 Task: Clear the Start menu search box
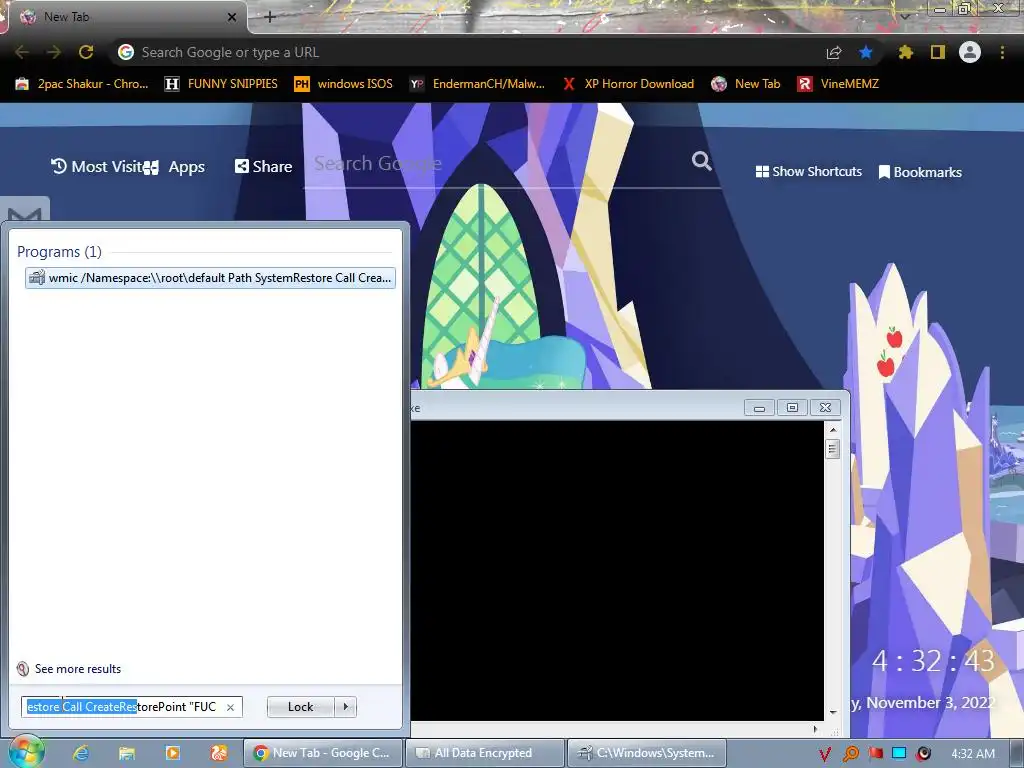[x=231, y=707]
